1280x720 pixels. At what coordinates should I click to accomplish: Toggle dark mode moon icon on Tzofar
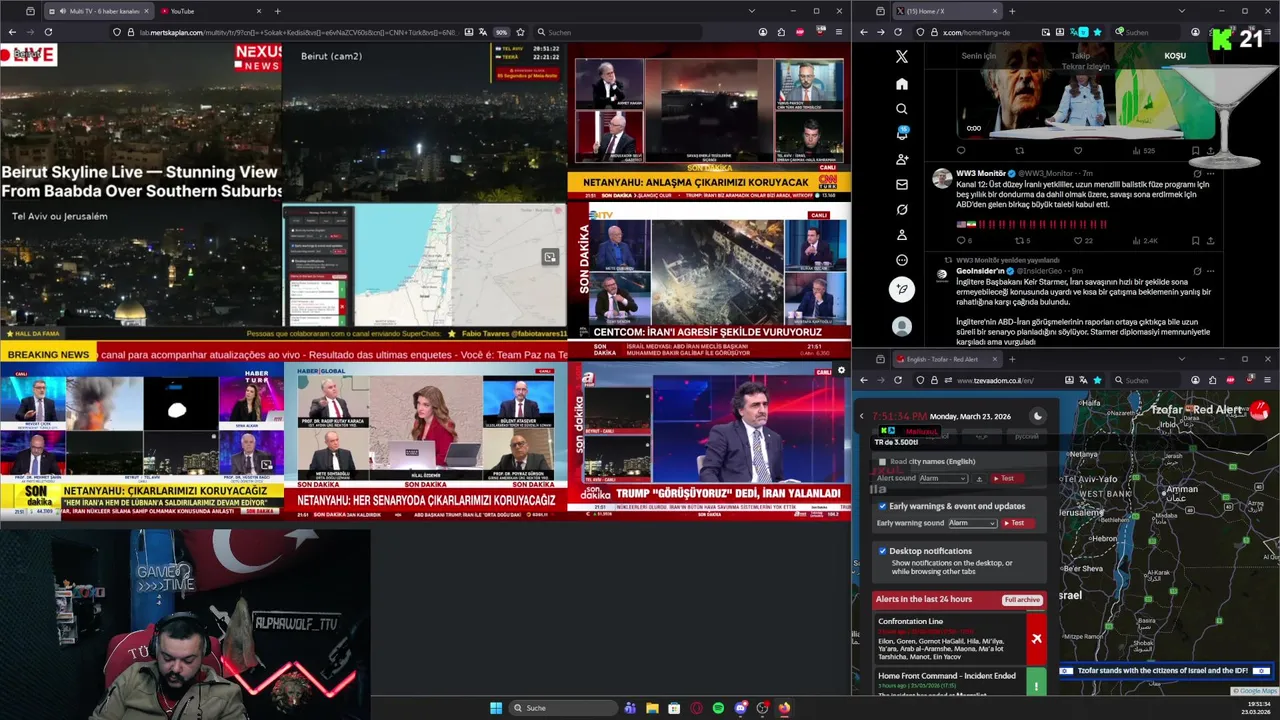pos(1037,416)
